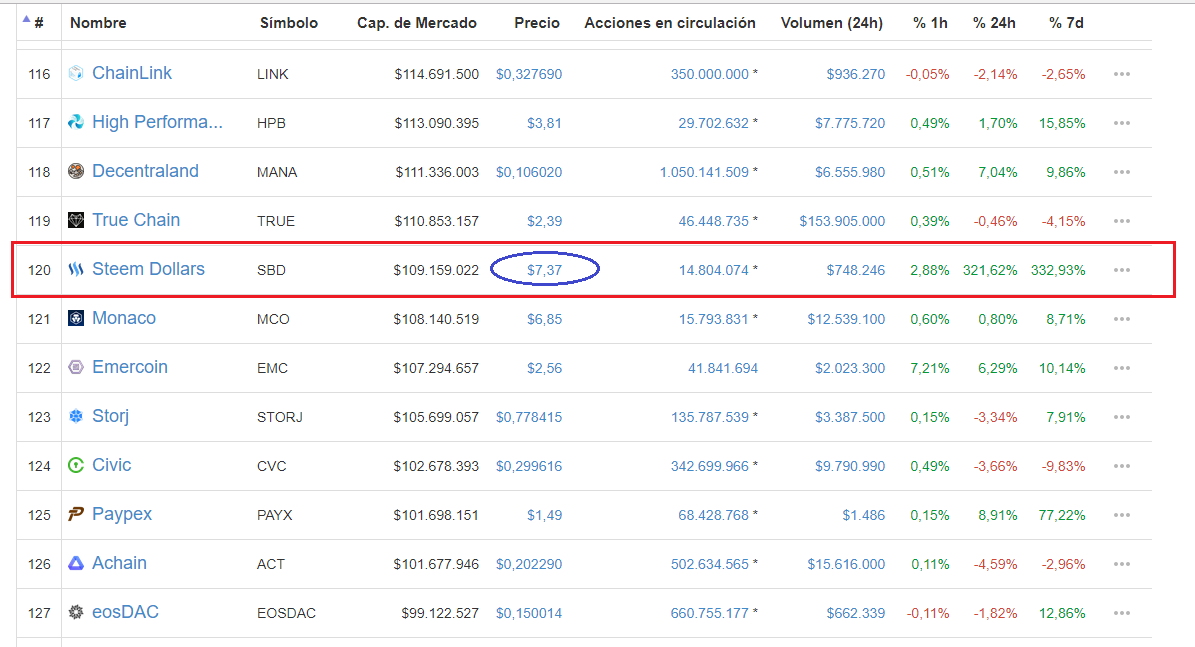Screen dimensions: 1195x647
Task: Open the more-options dots for True Chain row
Action: click(x=1122, y=221)
